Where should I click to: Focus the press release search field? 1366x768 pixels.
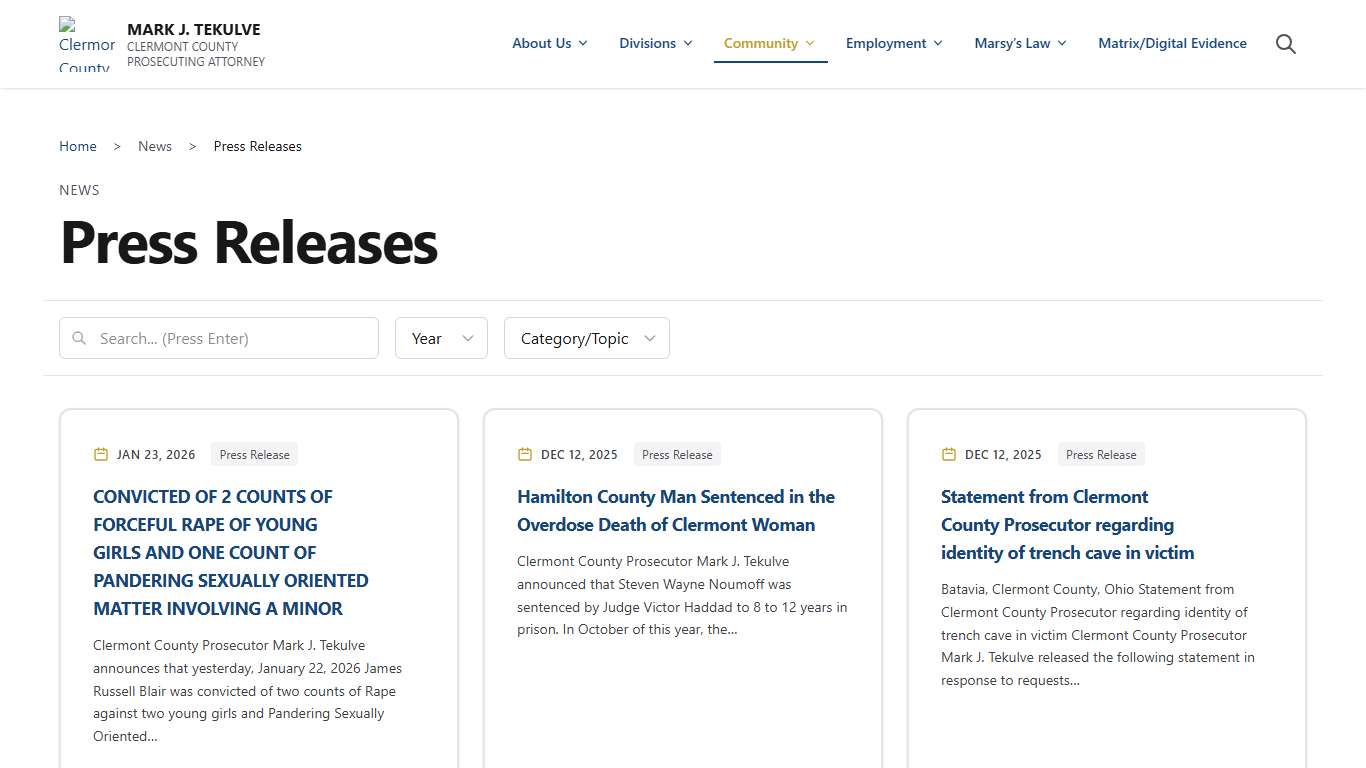[x=230, y=338]
